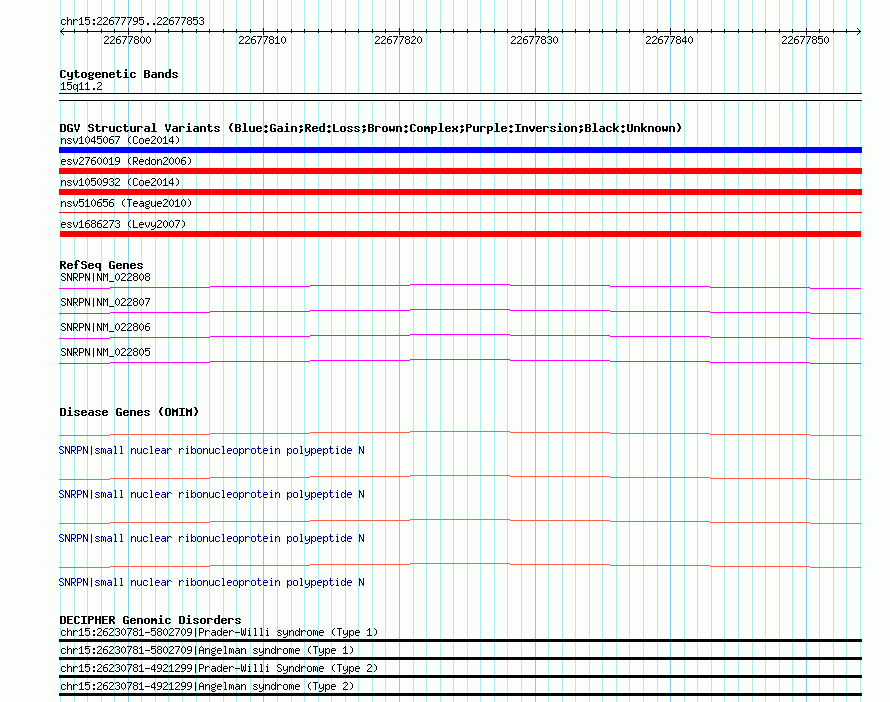The image size is (890, 702).
Task: Open Angelman syndrome (Type 2) entry
Action: [x=207, y=687]
